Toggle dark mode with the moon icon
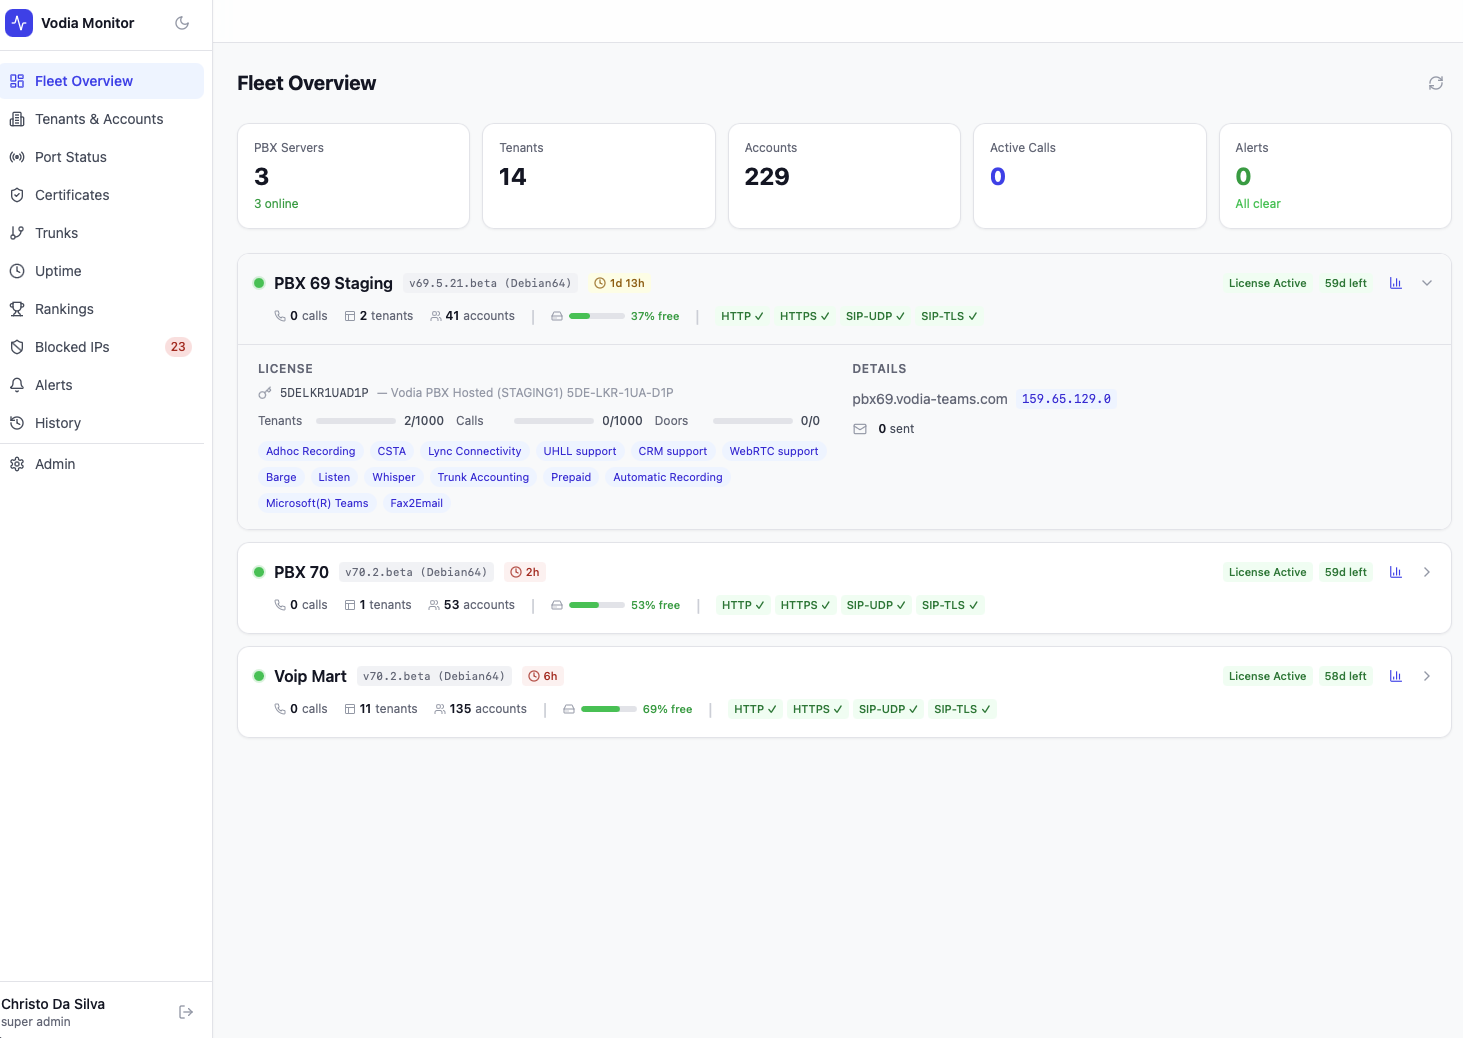This screenshot has width=1463, height=1038. (182, 23)
